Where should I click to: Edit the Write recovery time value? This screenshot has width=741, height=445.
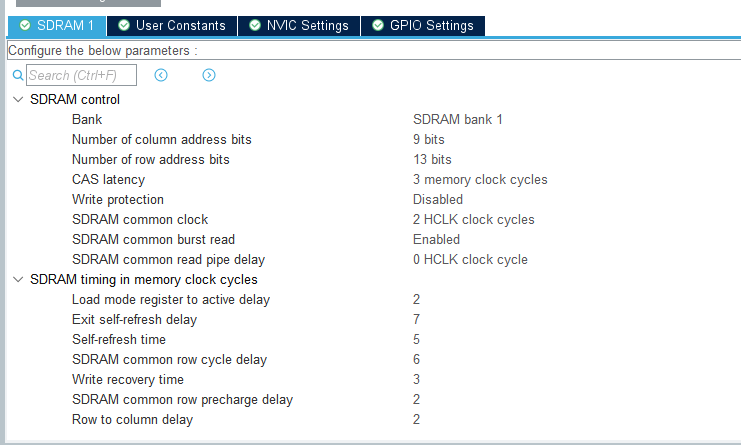point(416,379)
